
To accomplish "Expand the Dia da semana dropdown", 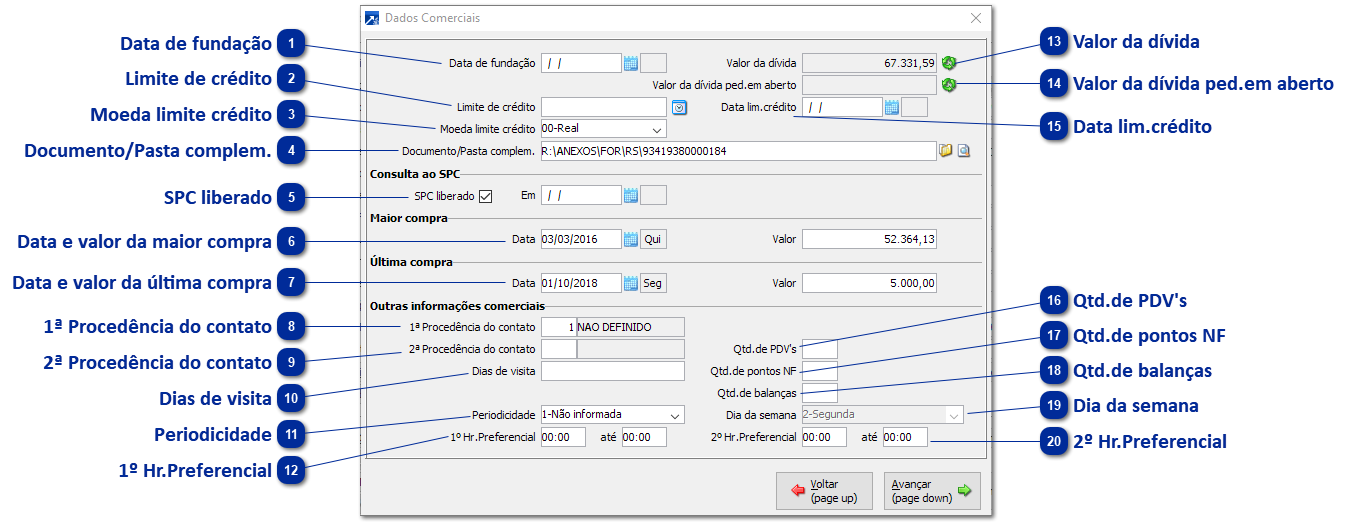I will click(x=954, y=414).
